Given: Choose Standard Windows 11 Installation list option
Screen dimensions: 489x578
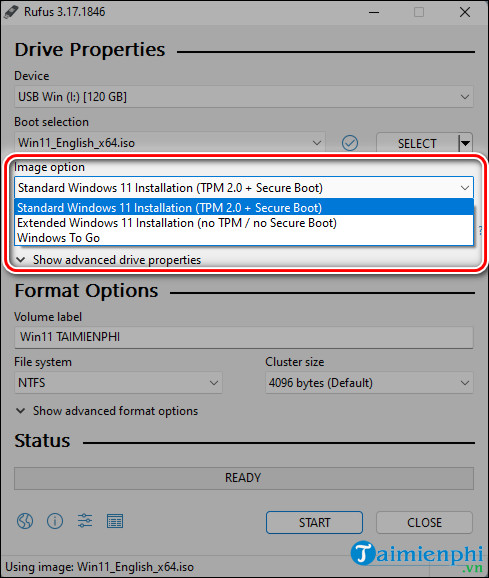Looking at the screenshot, I should pyautogui.click(x=244, y=208).
